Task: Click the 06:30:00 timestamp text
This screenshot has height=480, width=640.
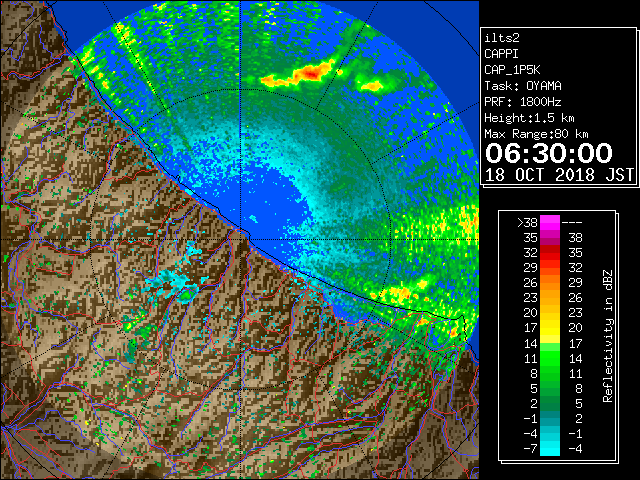Action: [549, 153]
